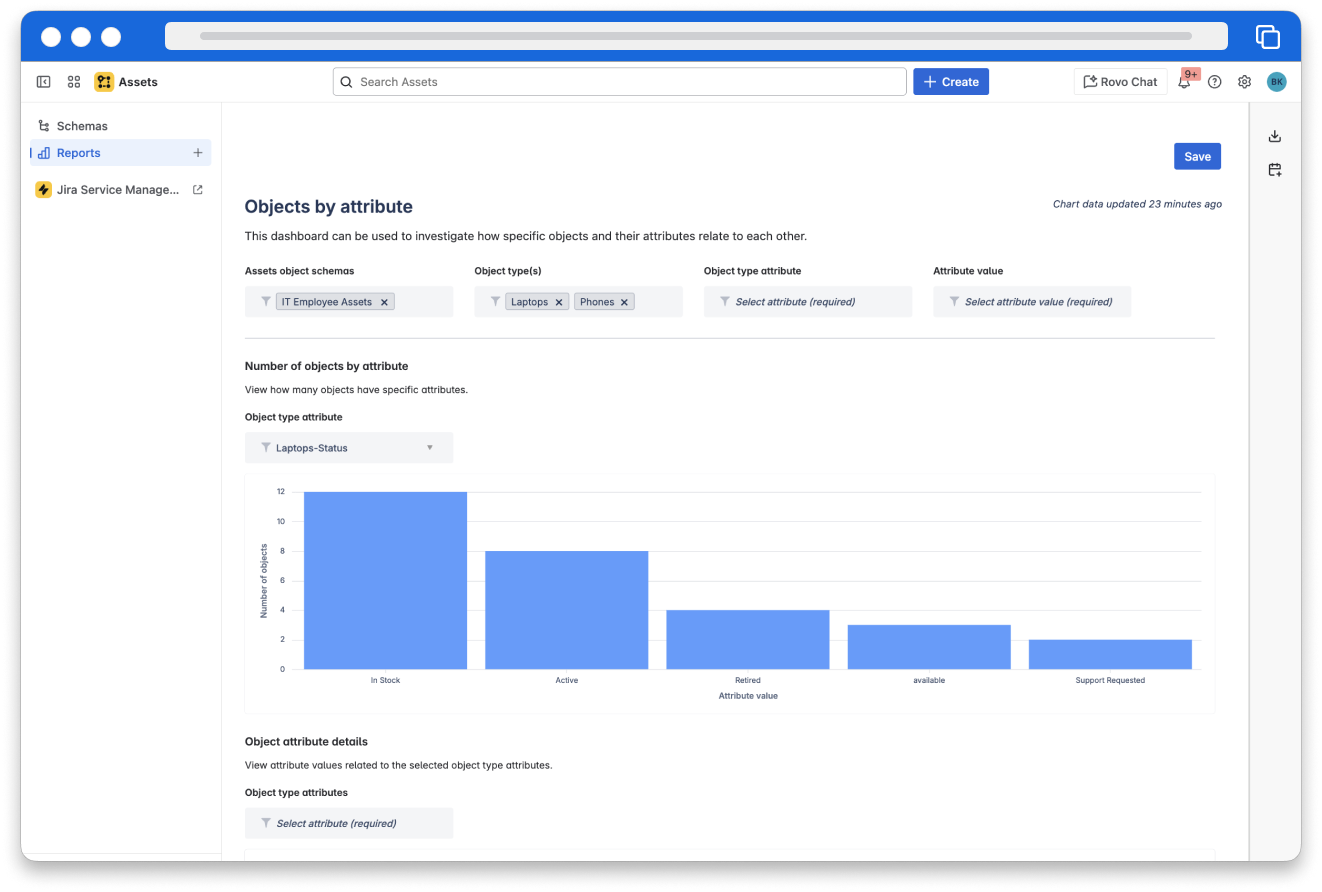The width and height of the screenshot is (1322, 892).
Task: Click the yellow Assets logo icon
Action: [104, 82]
